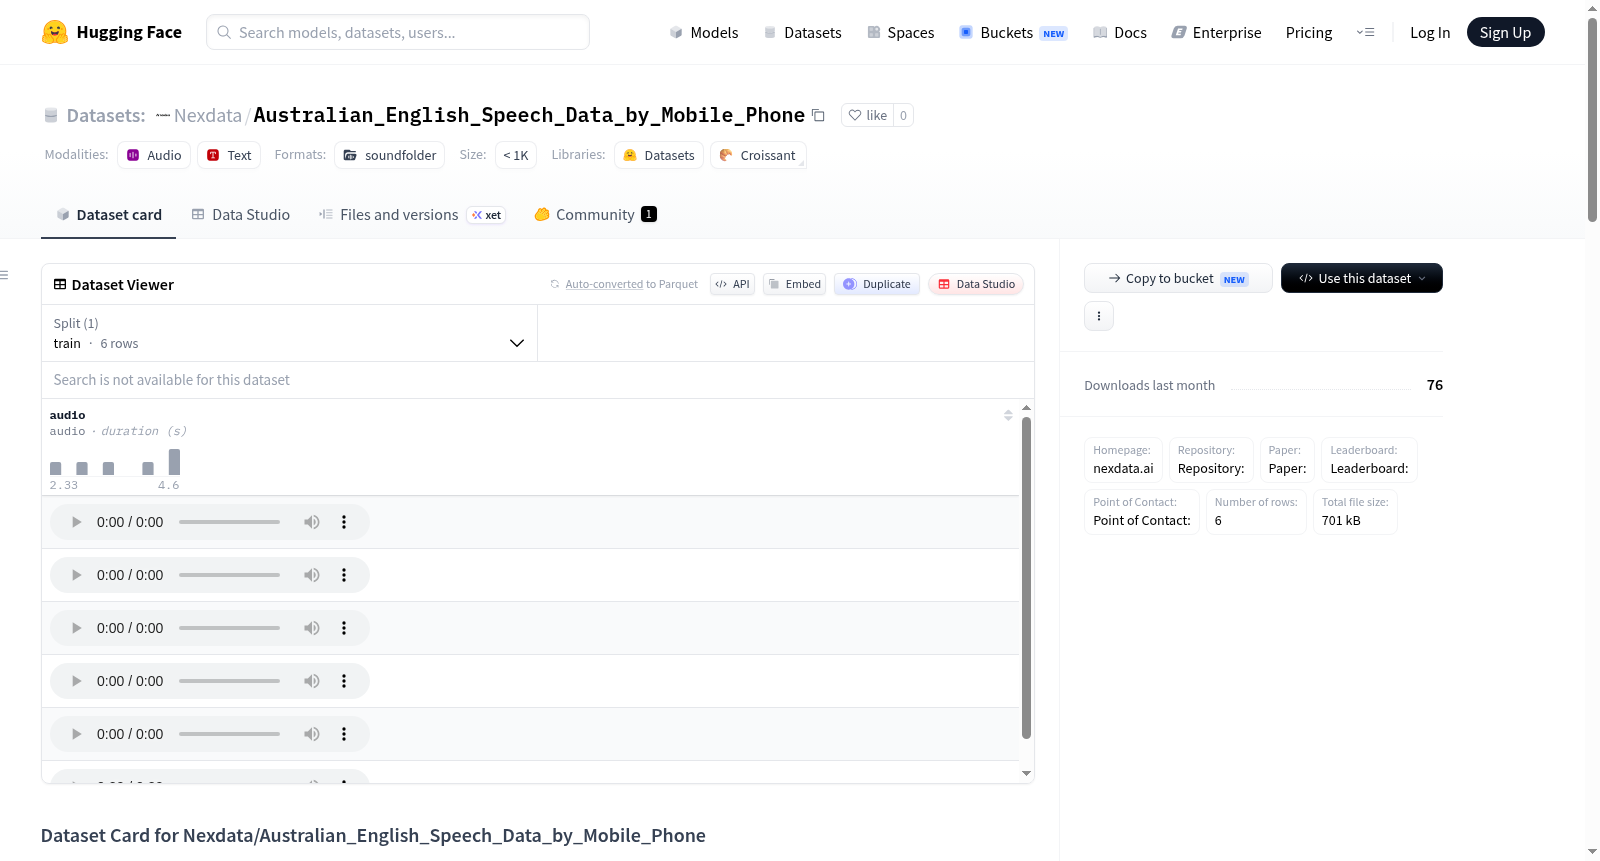Play the second audio row
The height and width of the screenshot is (861, 1600).
click(x=76, y=575)
